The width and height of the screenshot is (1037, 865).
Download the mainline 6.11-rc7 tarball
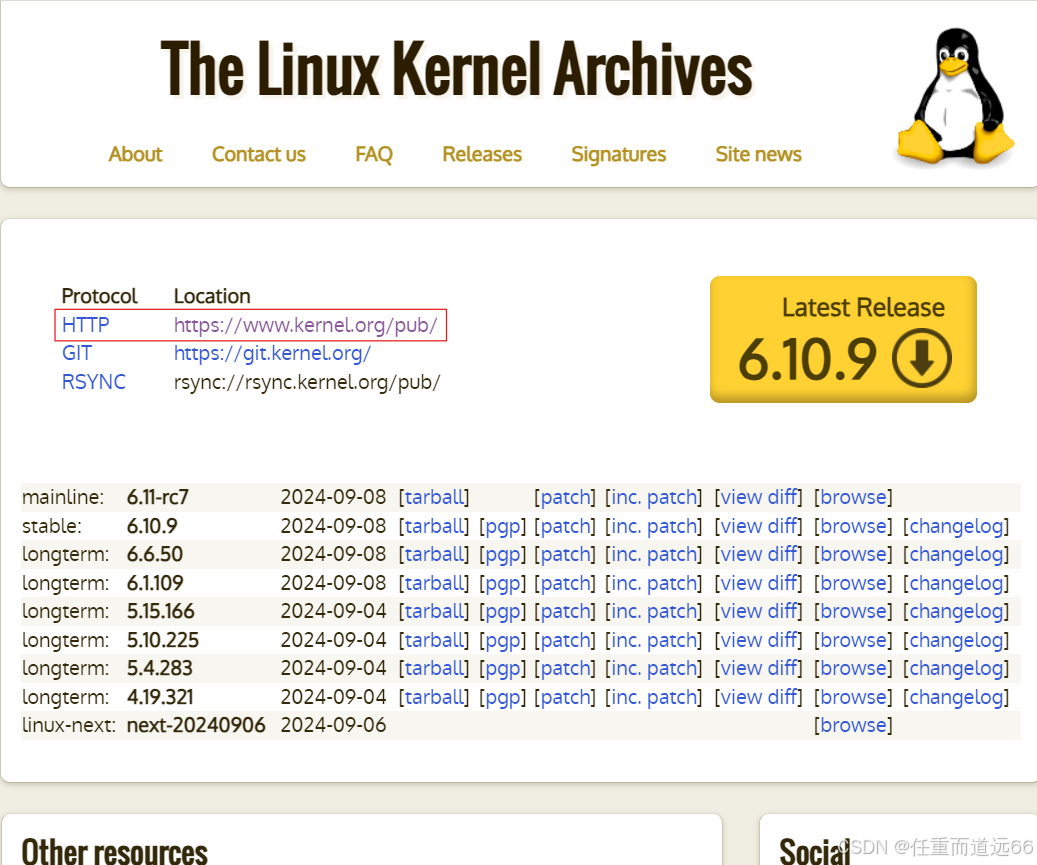(x=434, y=497)
